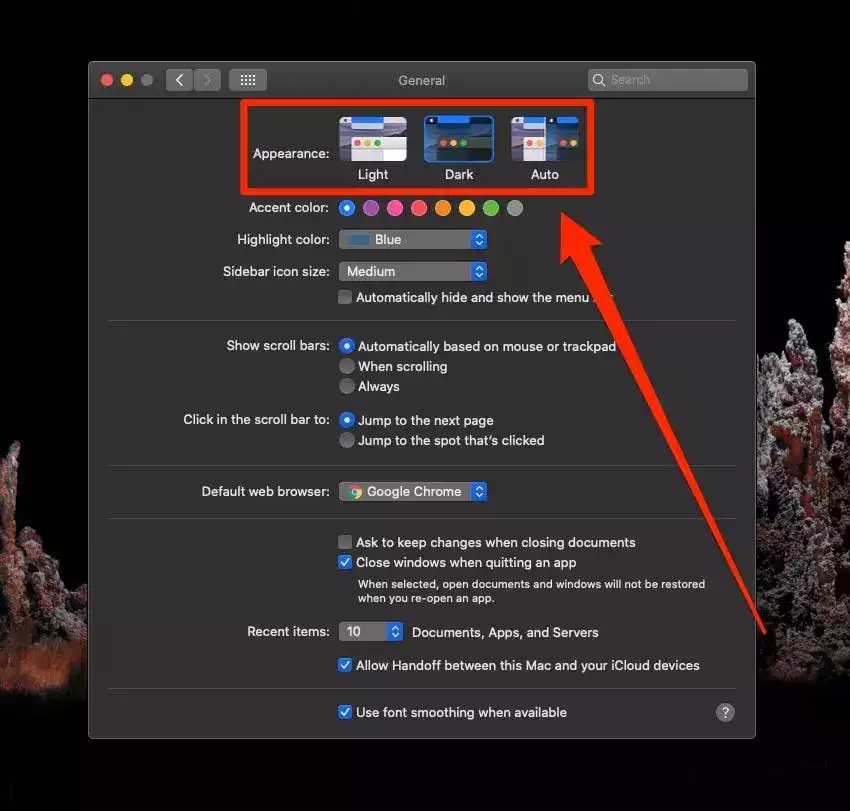This screenshot has height=811, width=850.
Task: Click the Dark label under the appearance options
Action: pos(459,175)
